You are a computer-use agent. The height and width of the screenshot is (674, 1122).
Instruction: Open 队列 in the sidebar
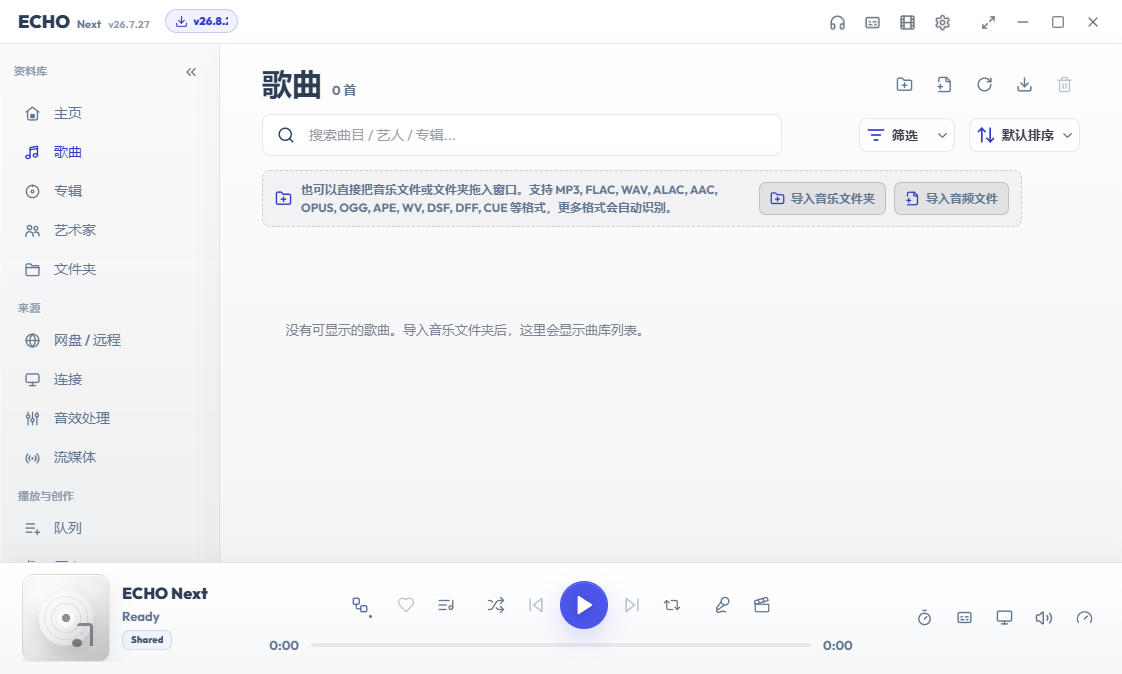point(107,528)
